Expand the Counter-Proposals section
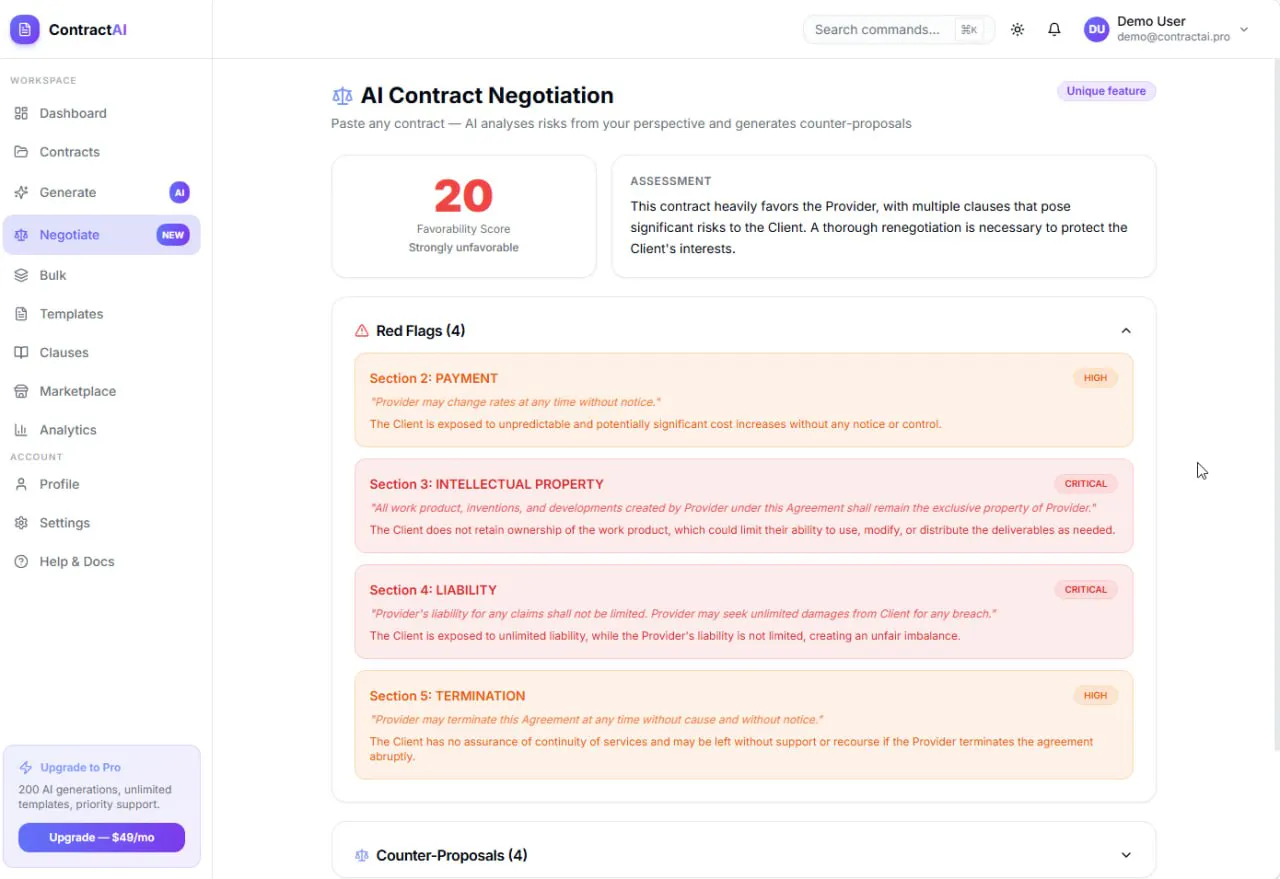This screenshot has height=879, width=1280. (x=1126, y=855)
